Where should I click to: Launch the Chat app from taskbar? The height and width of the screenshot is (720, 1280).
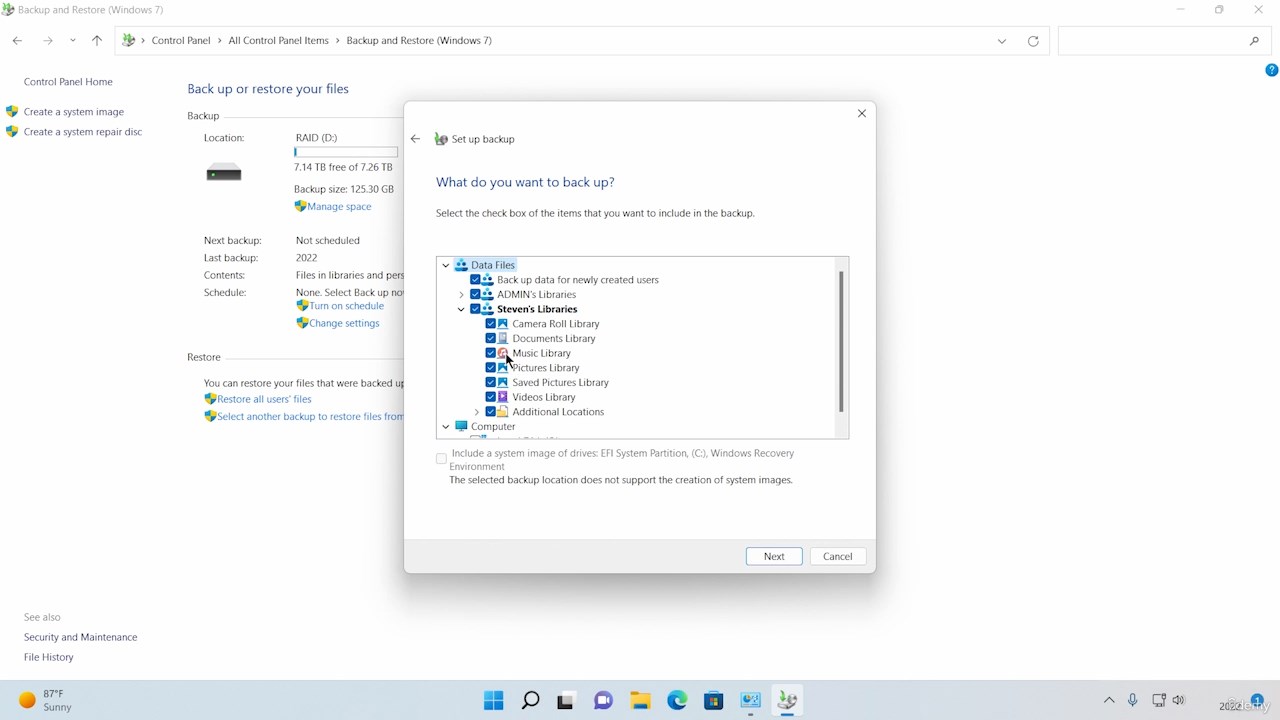tap(603, 700)
